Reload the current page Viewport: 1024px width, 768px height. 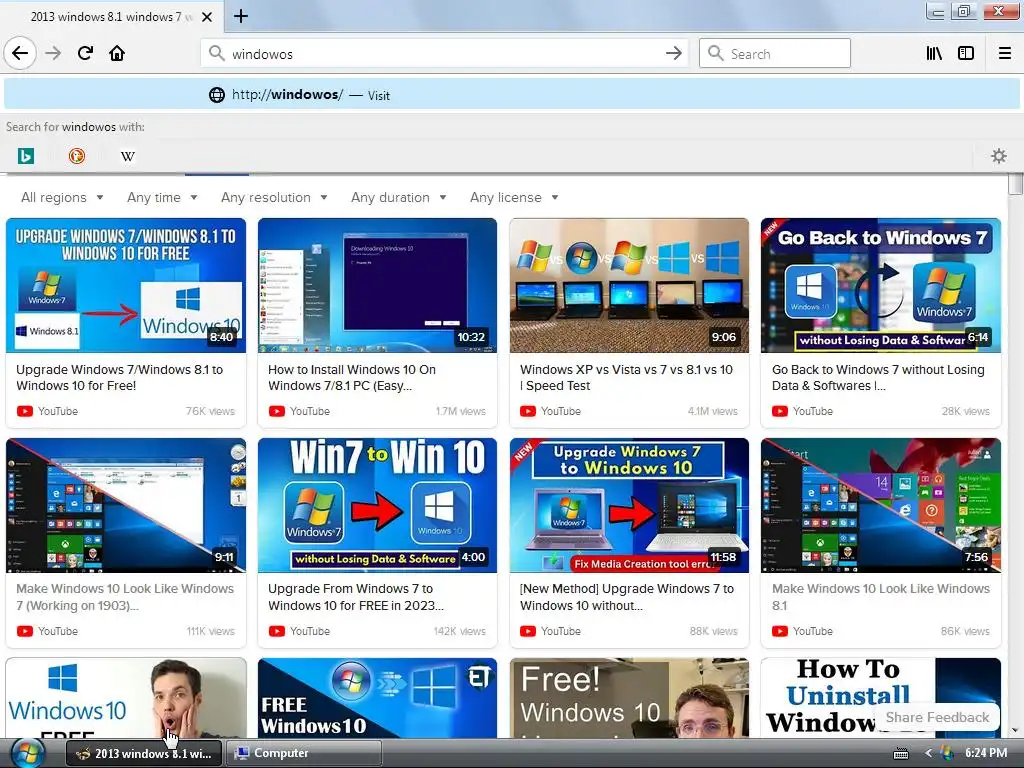point(85,53)
